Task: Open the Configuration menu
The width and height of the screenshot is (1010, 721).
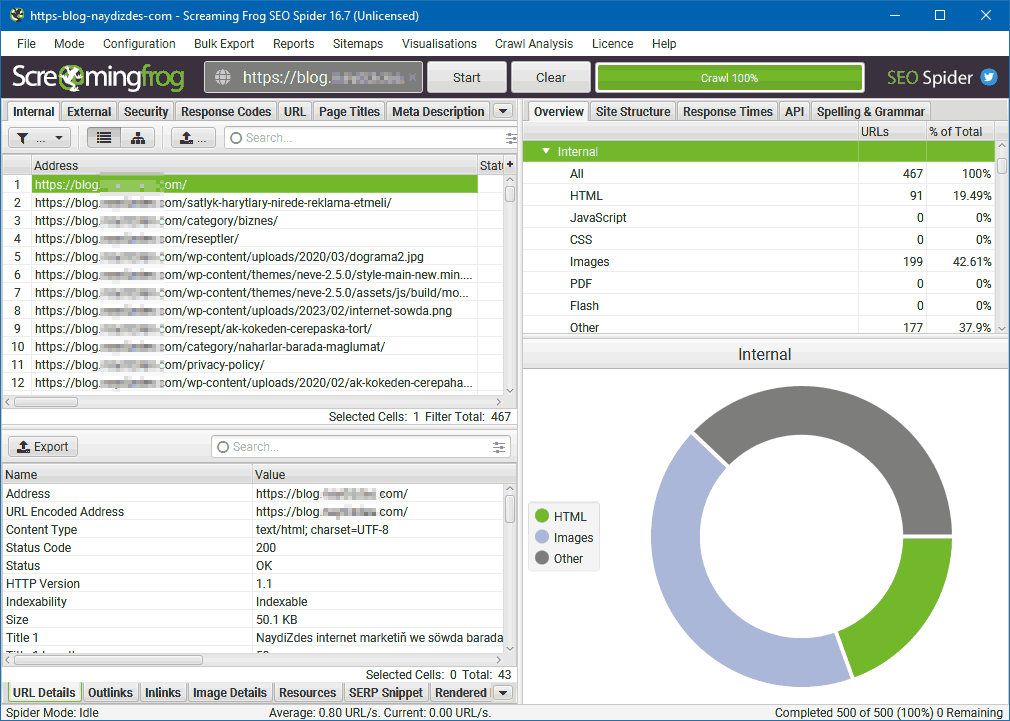Action: (x=139, y=44)
